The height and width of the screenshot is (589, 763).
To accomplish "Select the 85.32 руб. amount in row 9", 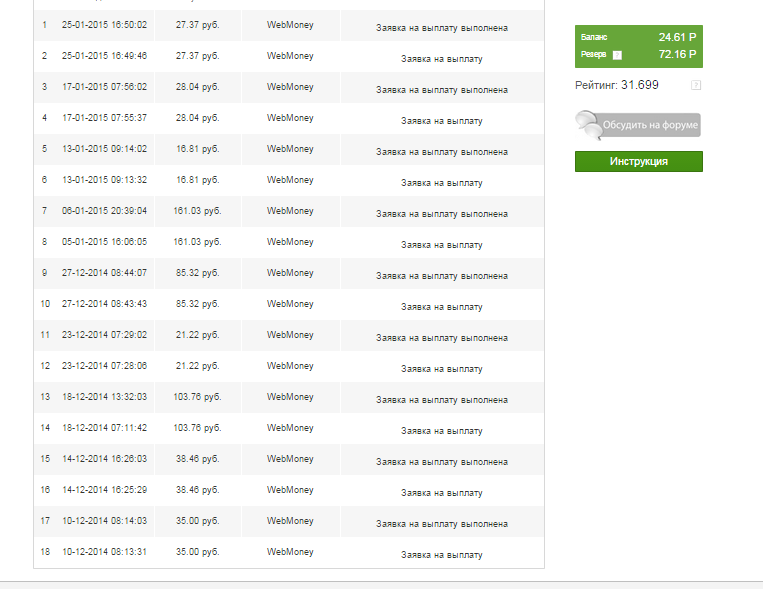I will click(x=197, y=273).
